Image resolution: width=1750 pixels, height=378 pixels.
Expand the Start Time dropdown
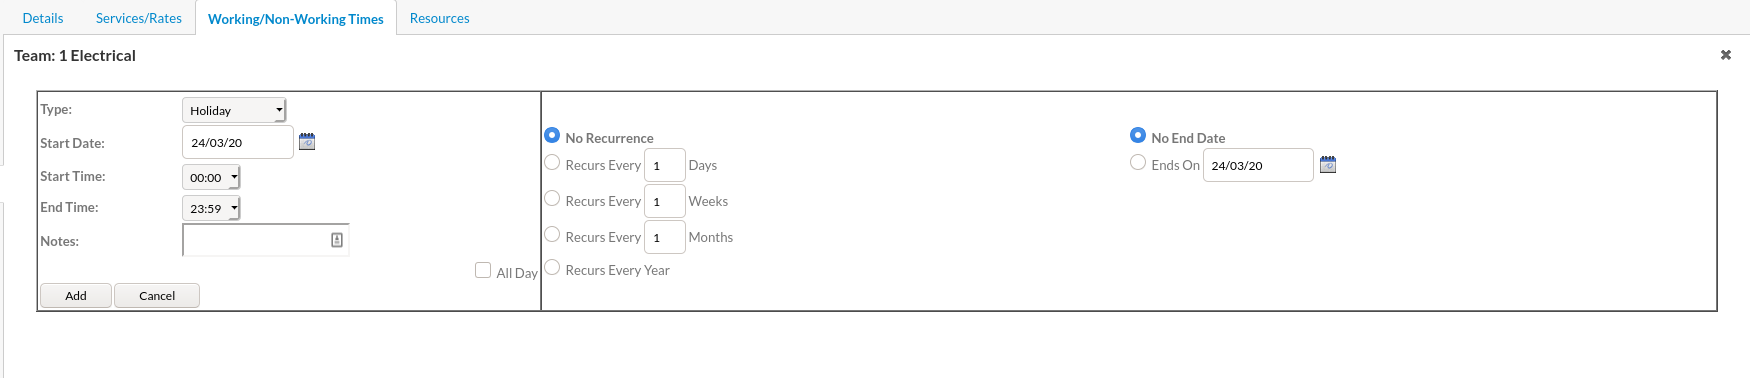point(211,177)
